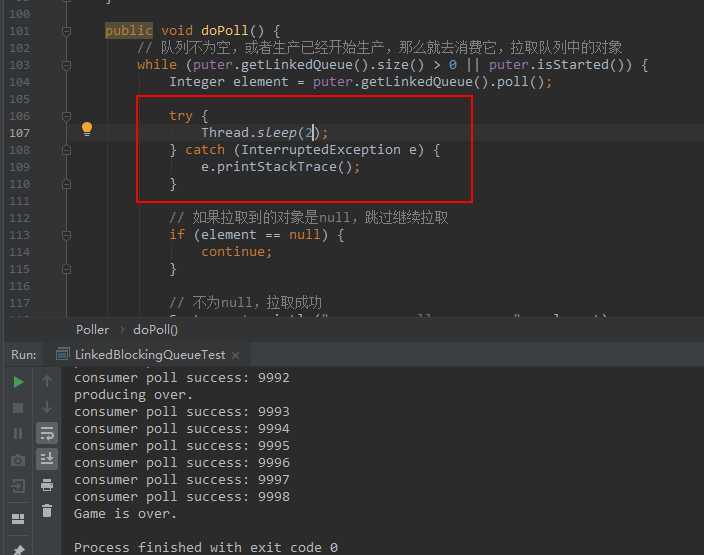Toggle Scroll to End in console
This screenshot has width=704, height=555.
tap(47, 459)
